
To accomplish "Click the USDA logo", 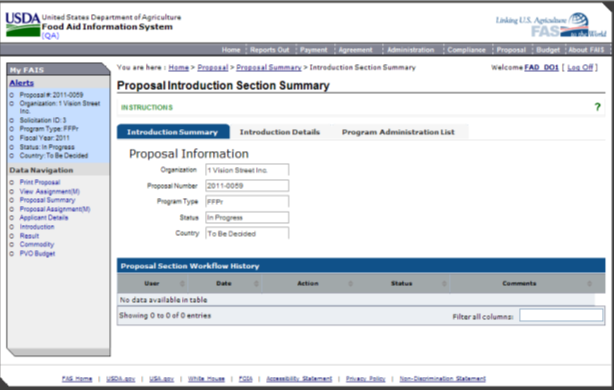I will 23,24.
